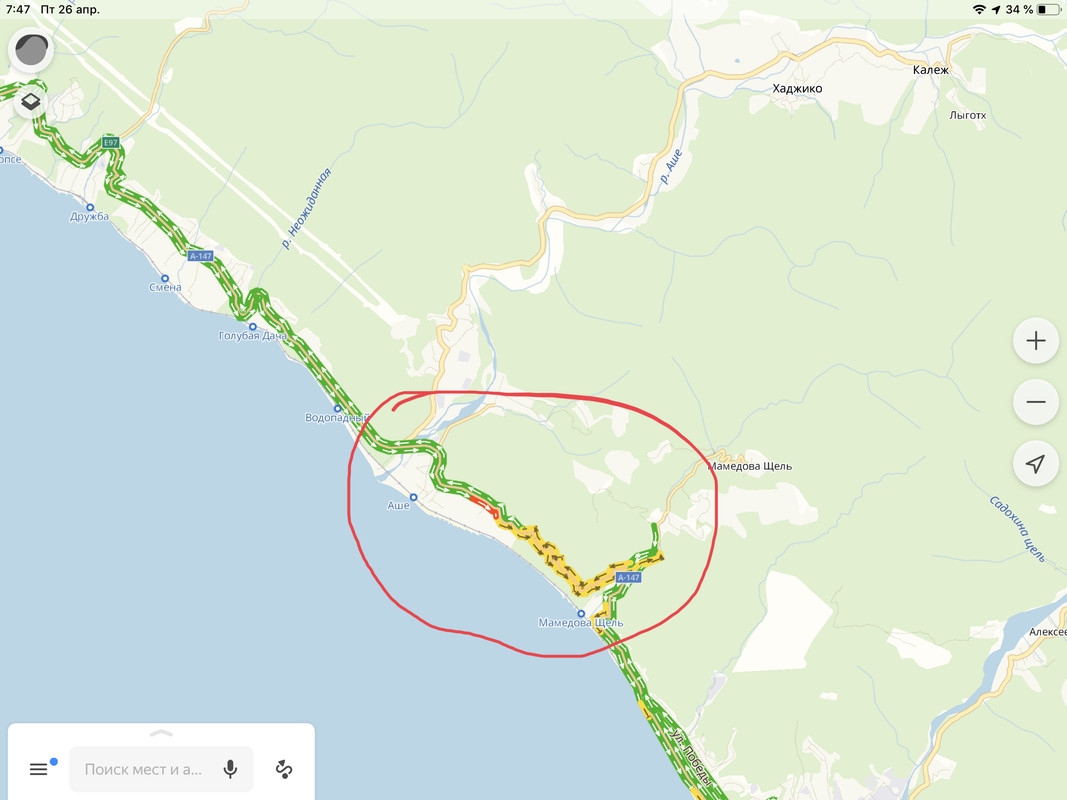
Task: Open the hamburger menu in search panel
Action: [x=39, y=769]
